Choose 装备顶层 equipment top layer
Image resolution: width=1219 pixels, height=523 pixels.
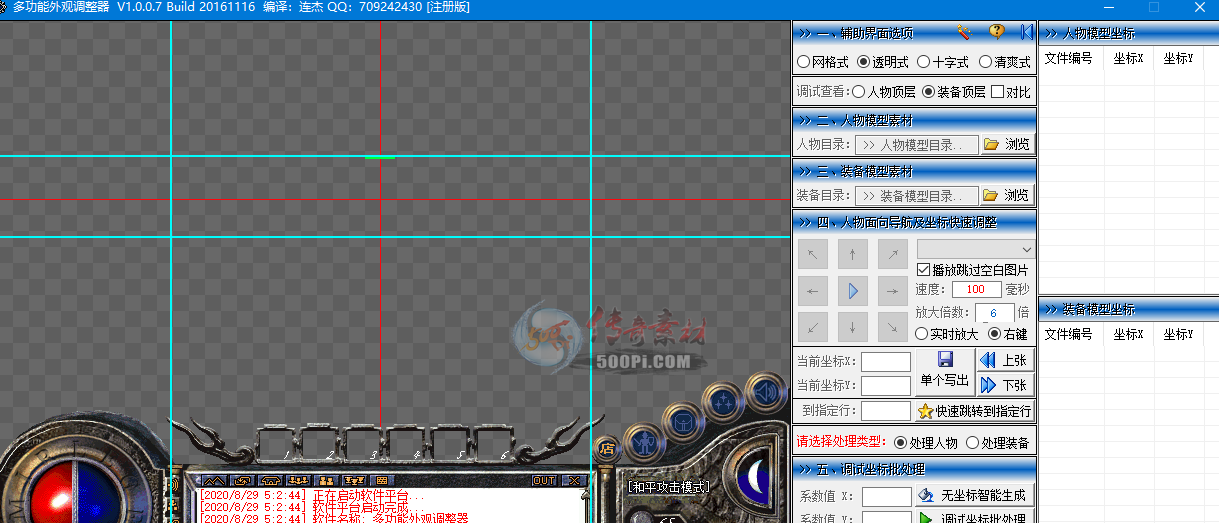coord(954,92)
